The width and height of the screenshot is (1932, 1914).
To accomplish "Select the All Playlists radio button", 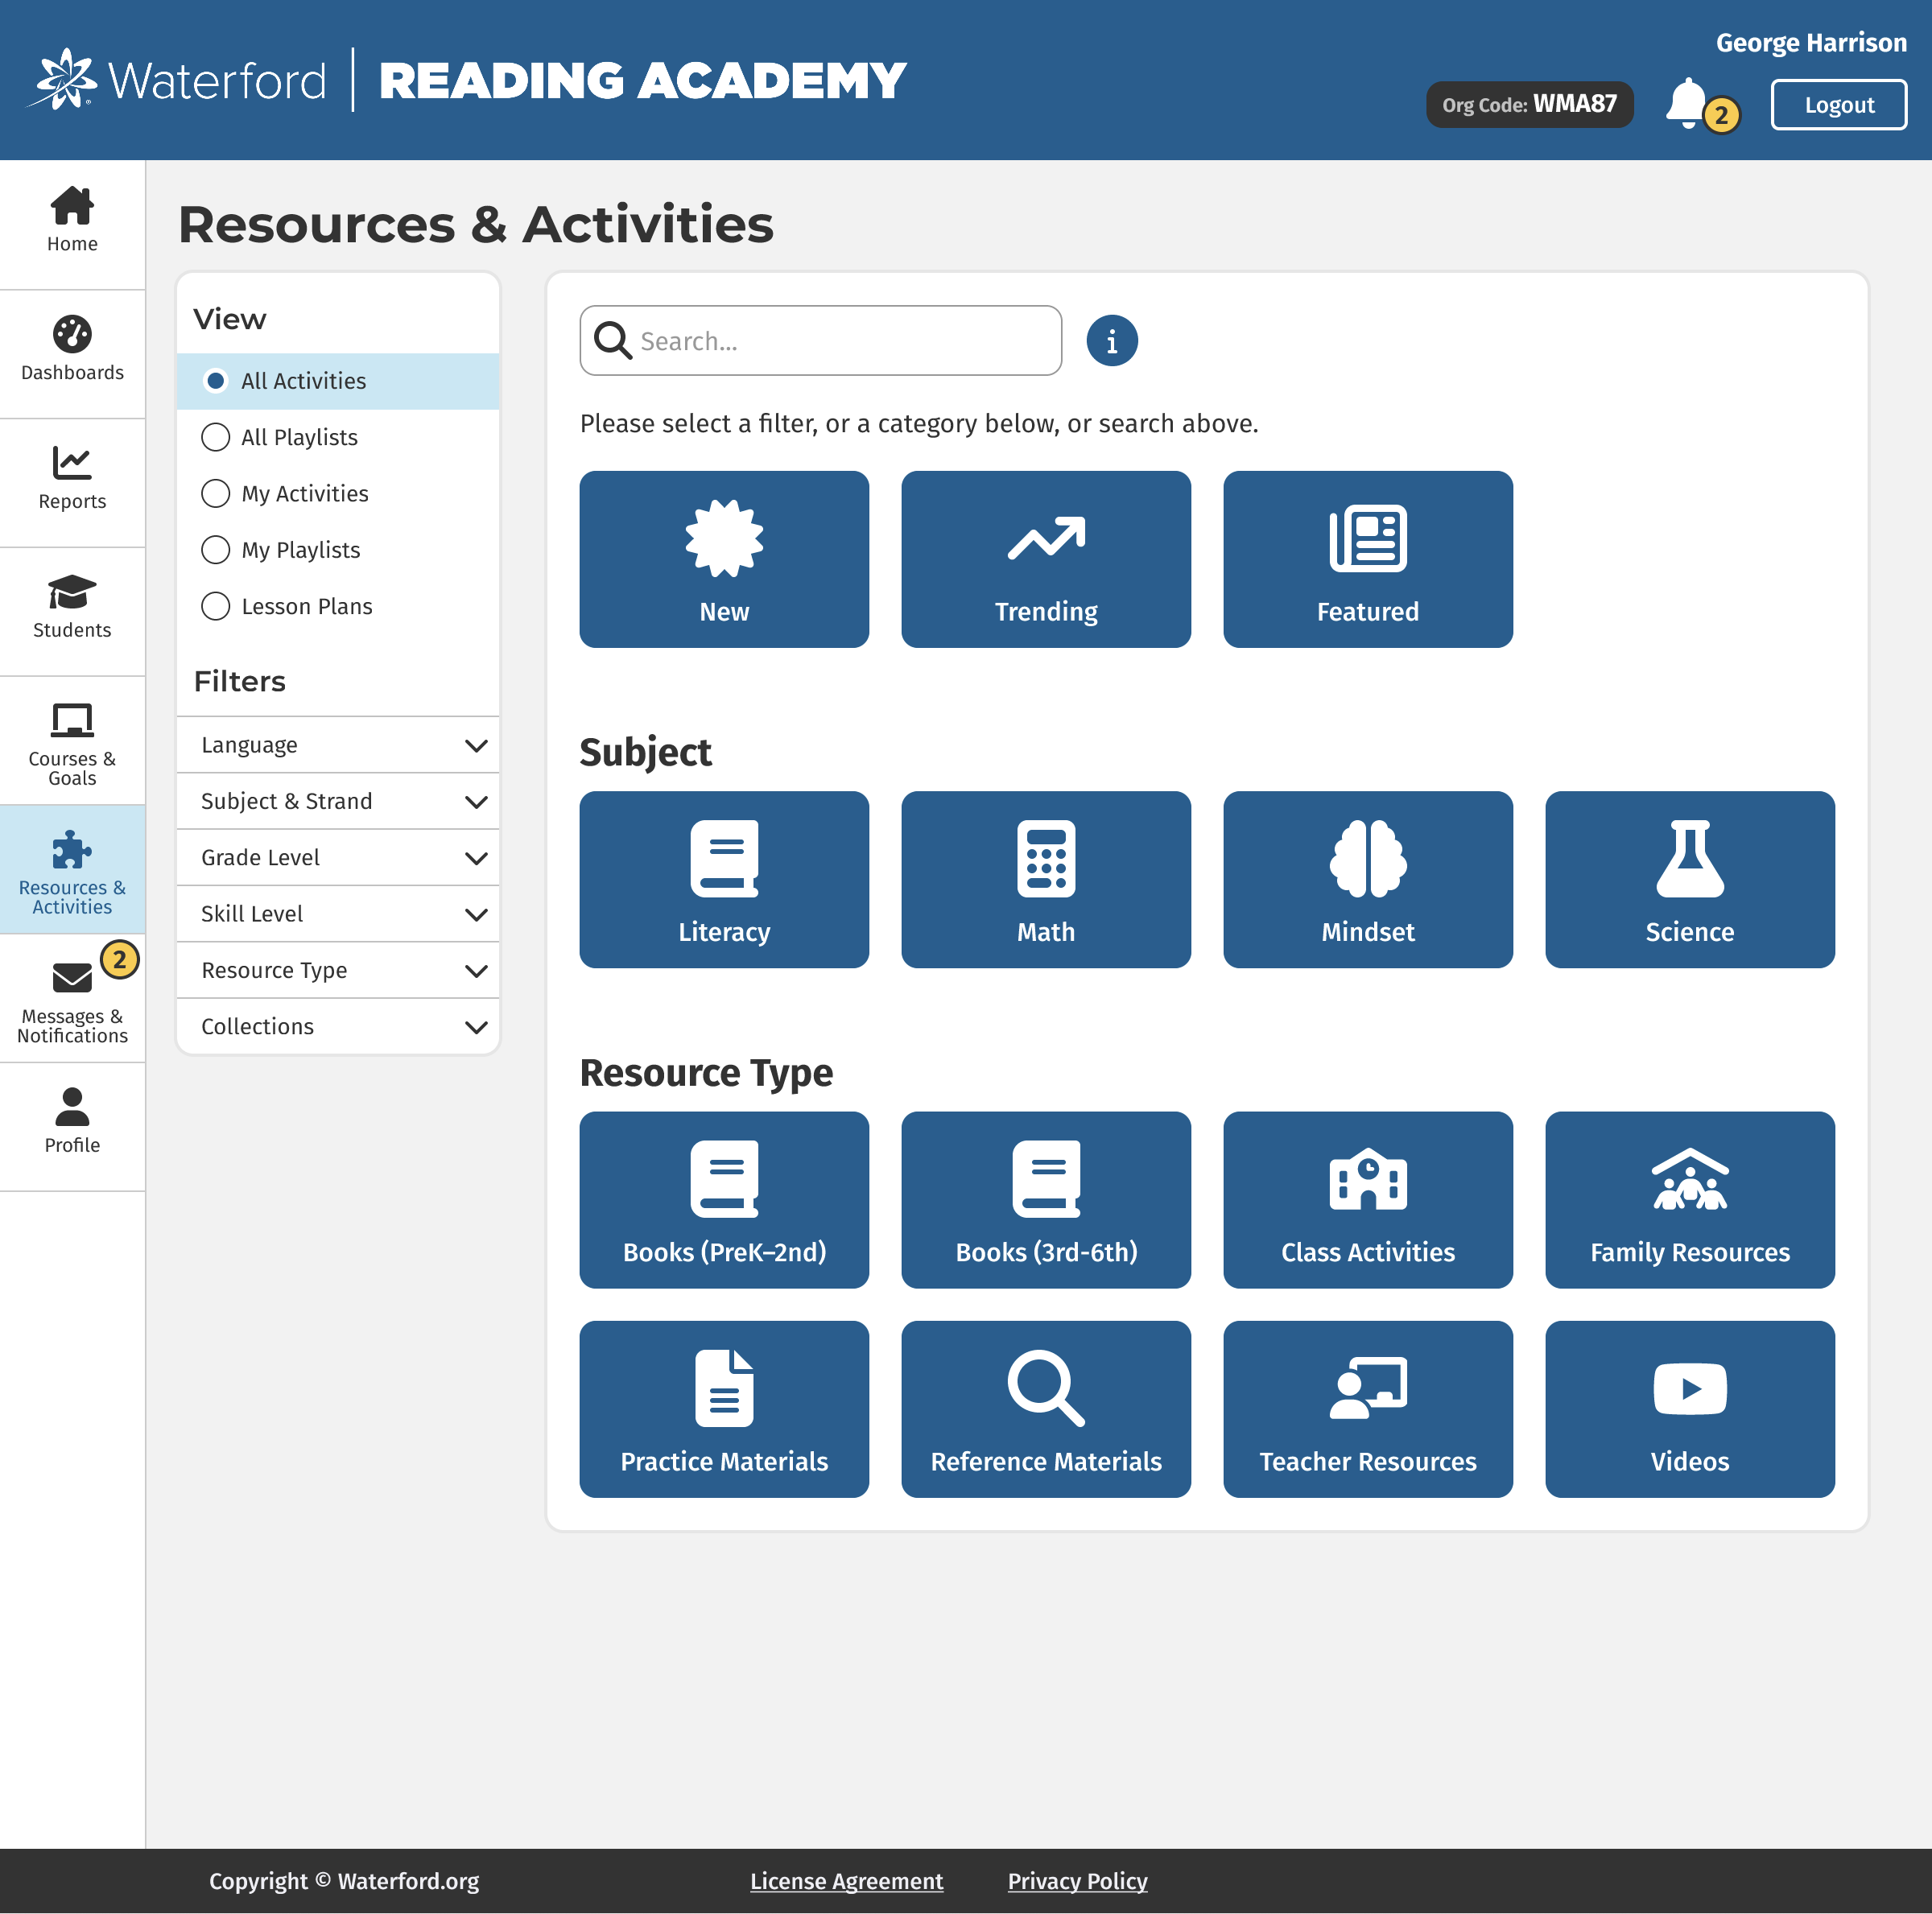I will tap(216, 437).
